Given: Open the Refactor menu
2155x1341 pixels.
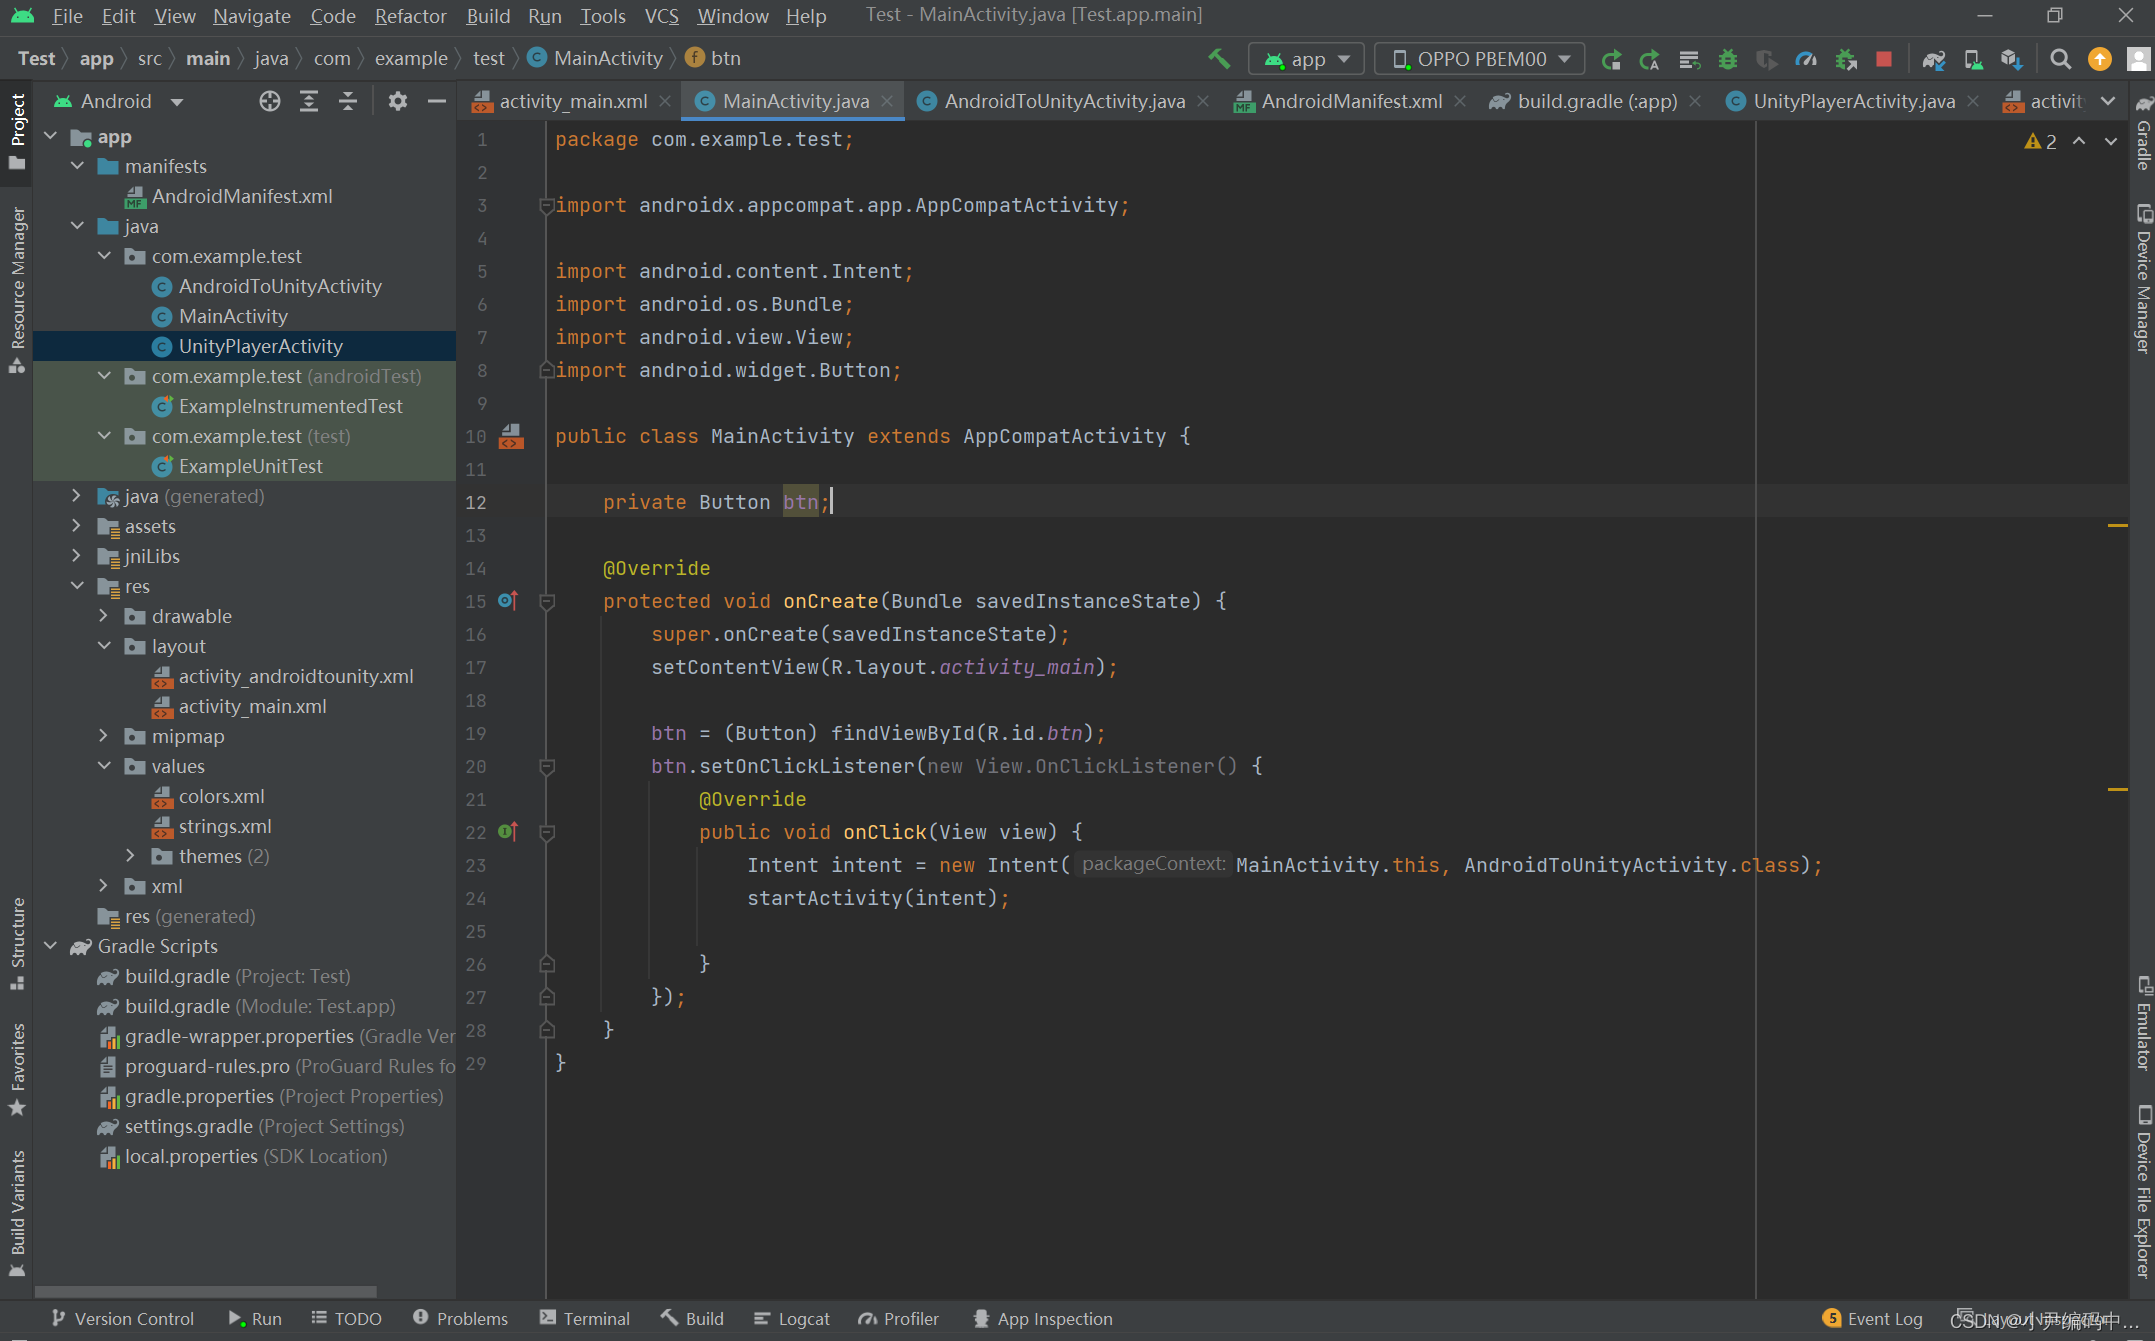Looking at the screenshot, I should 410,16.
